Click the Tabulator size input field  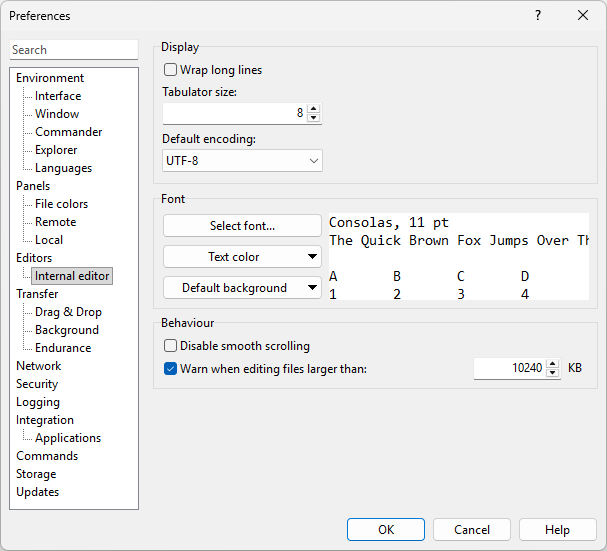point(235,113)
